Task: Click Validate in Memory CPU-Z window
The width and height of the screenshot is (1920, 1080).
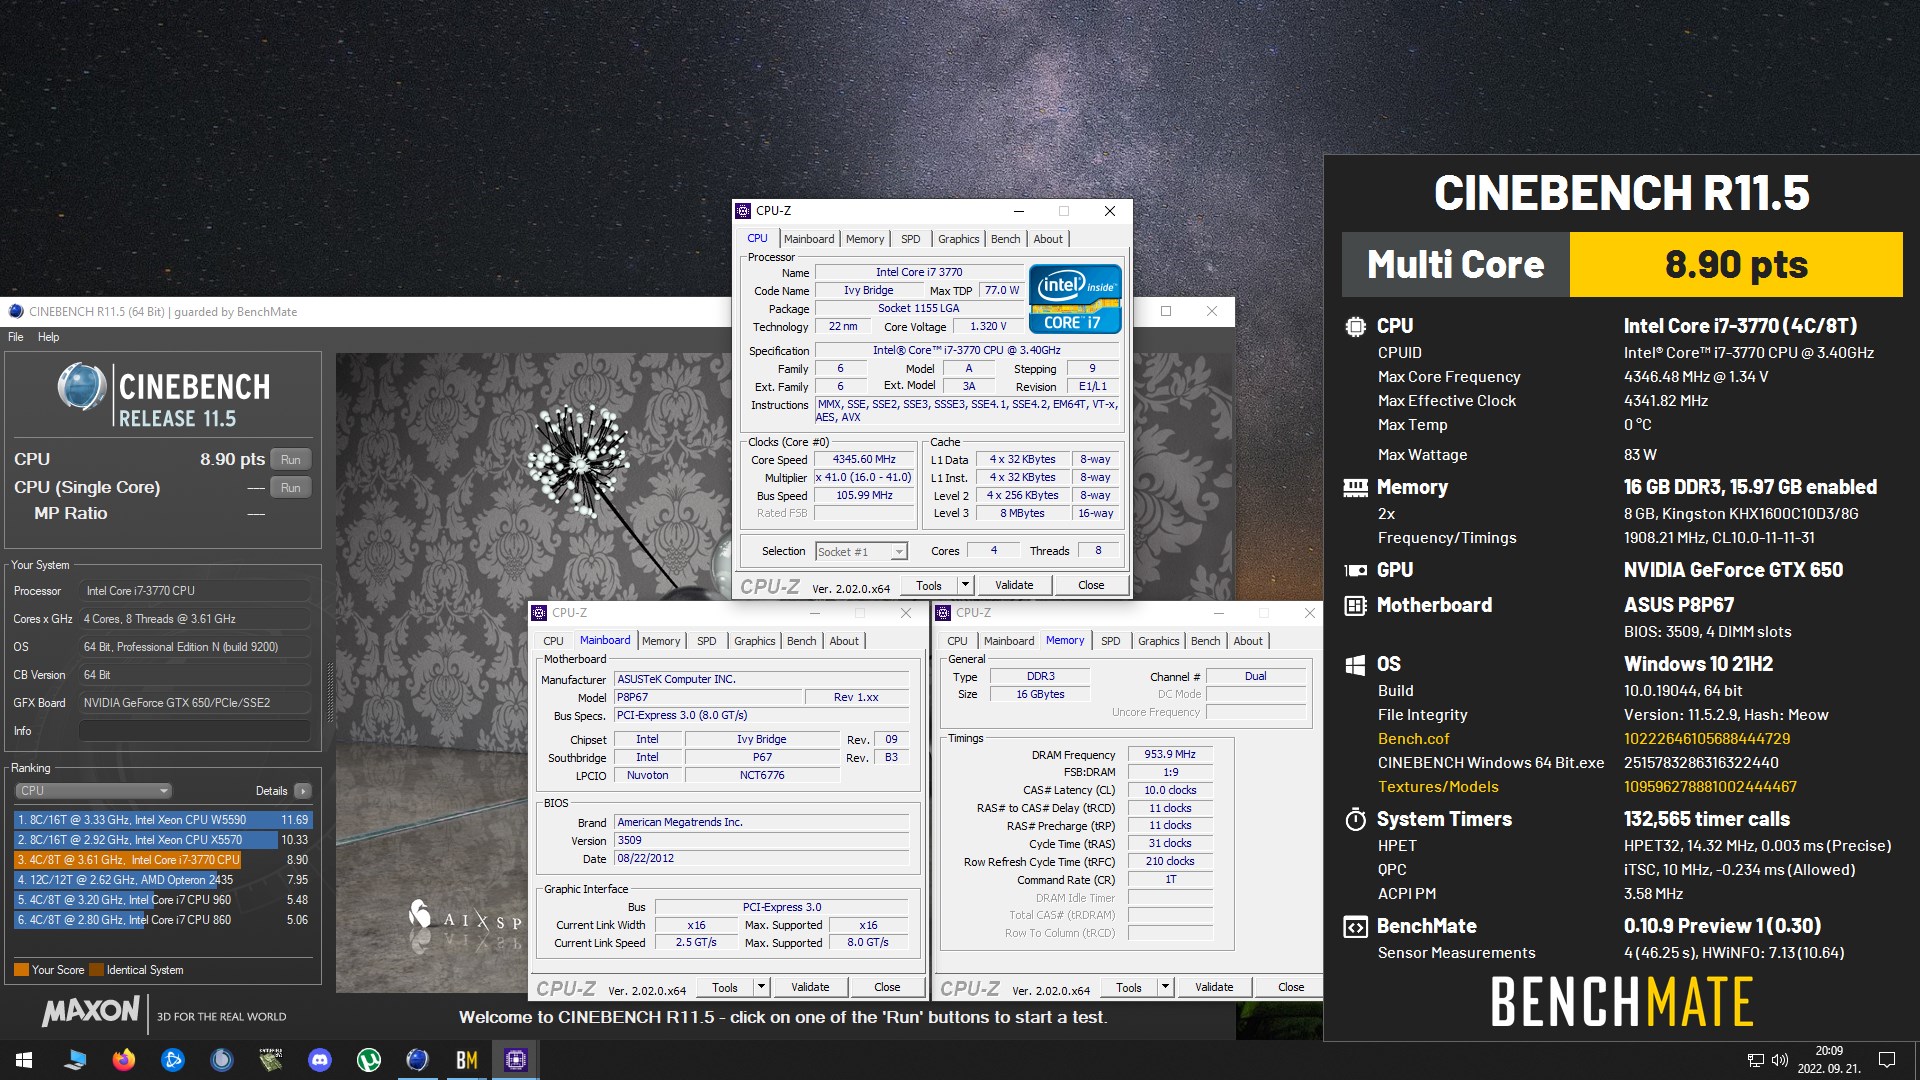Action: [x=1214, y=987]
